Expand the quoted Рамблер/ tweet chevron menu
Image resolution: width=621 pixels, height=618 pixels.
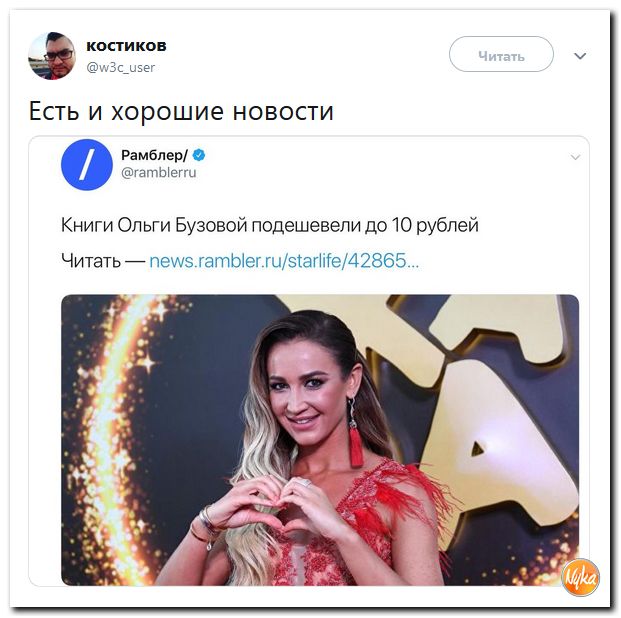575,157
